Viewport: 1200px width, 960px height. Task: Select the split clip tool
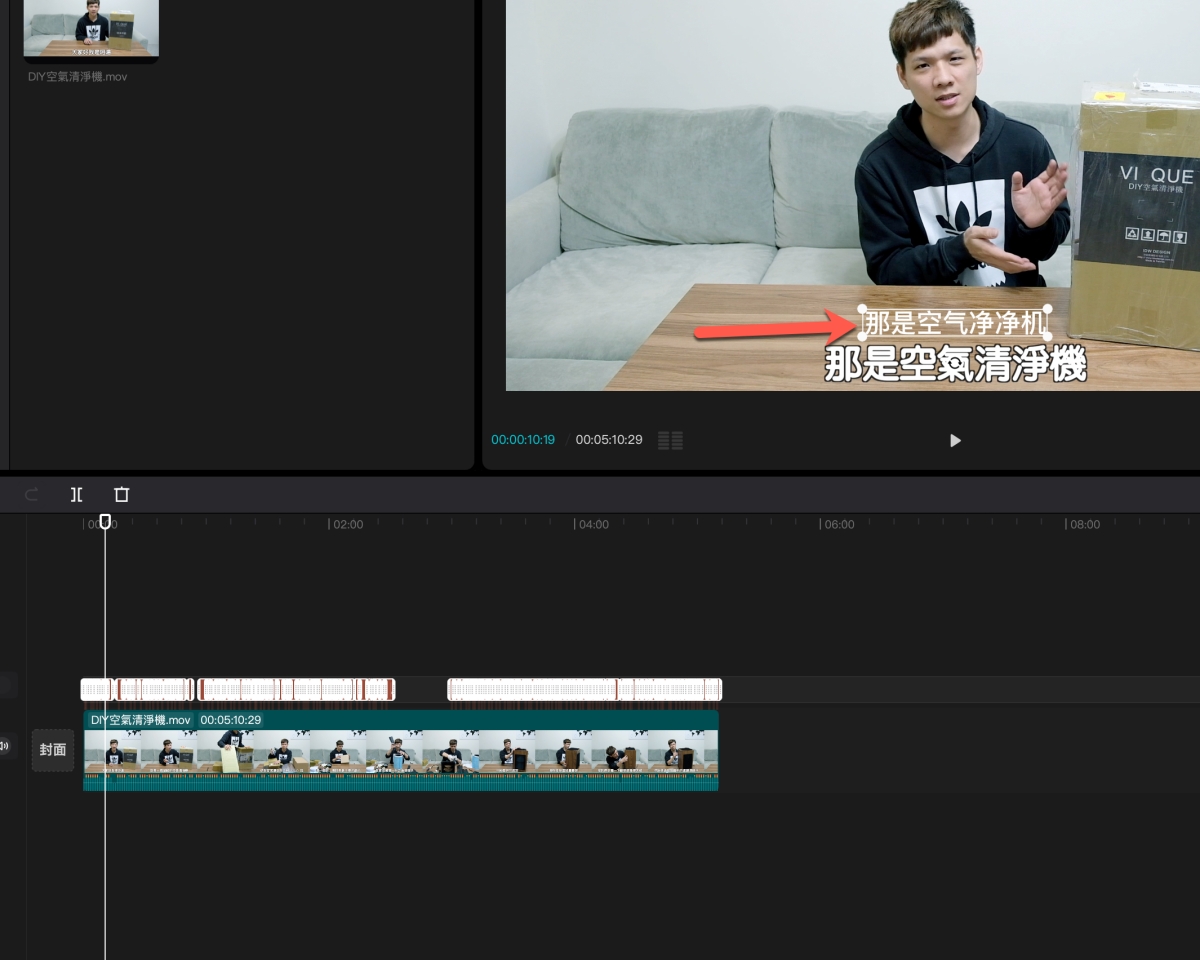click(77, 494)
